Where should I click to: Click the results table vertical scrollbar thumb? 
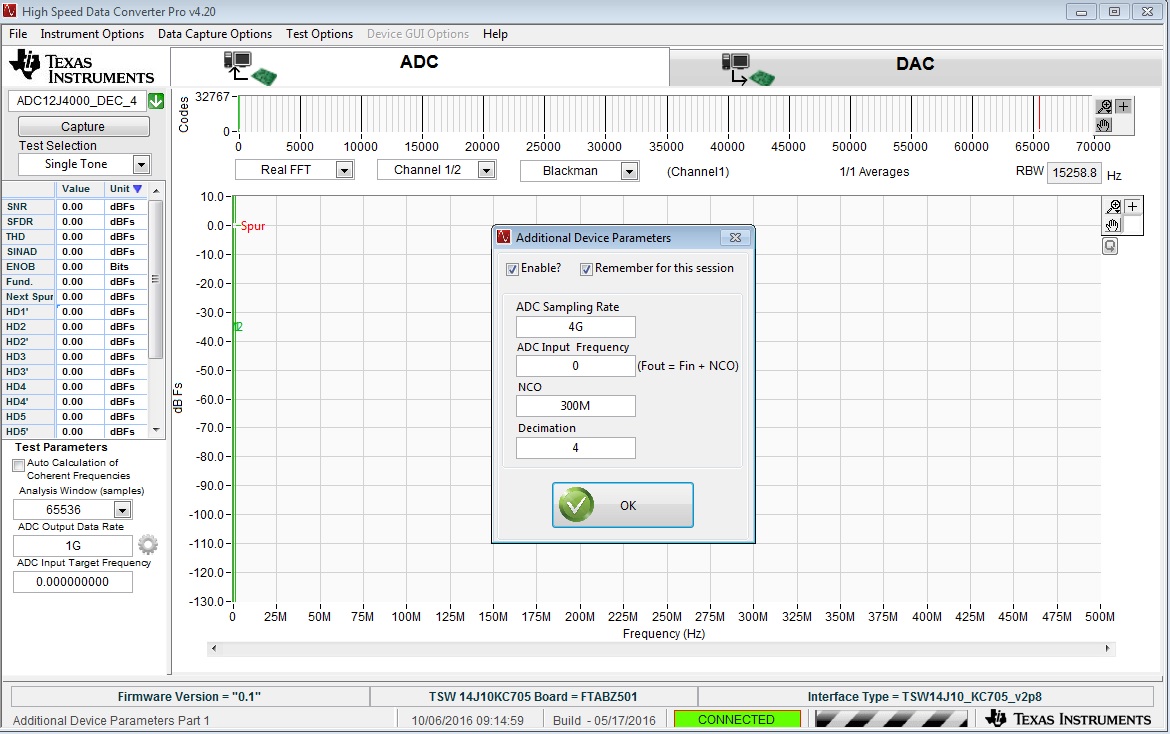[x=155, y=280]
